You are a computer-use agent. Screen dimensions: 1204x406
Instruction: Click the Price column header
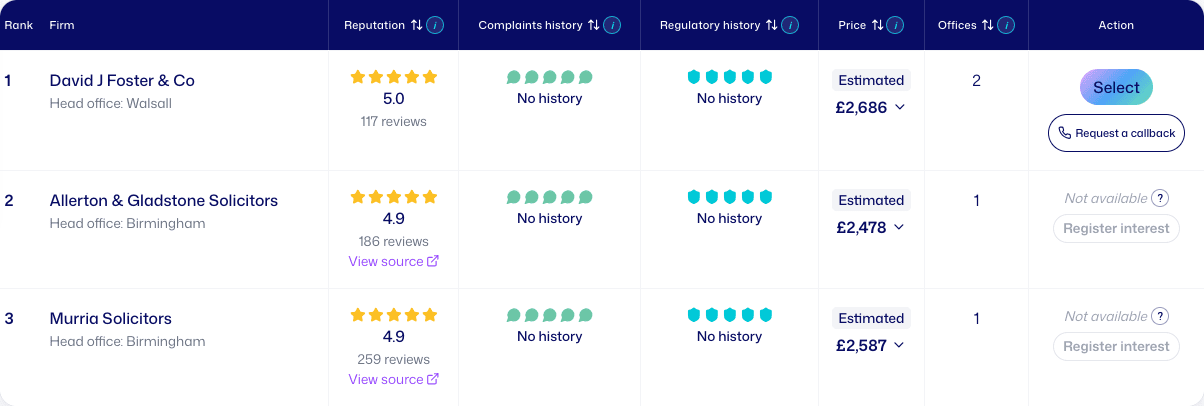pyautogui.click(x=852, y=25)
